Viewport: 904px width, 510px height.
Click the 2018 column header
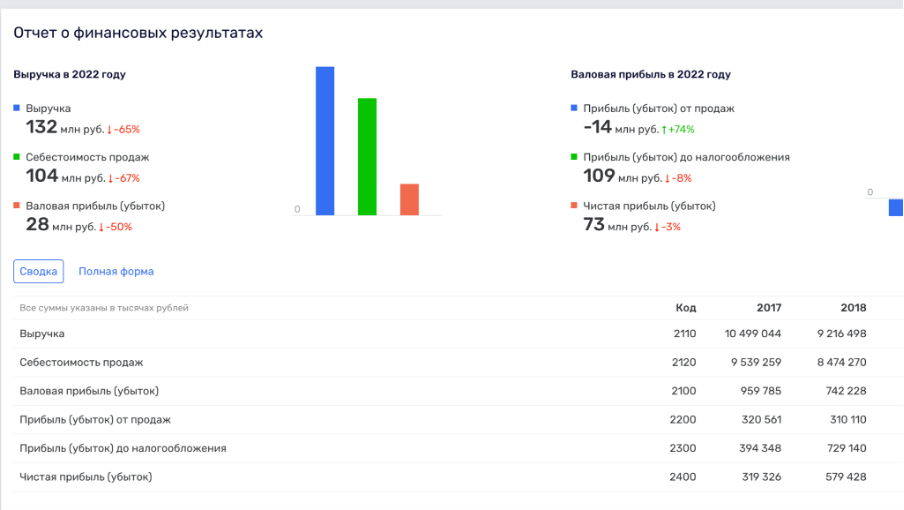tap(854, 308)
